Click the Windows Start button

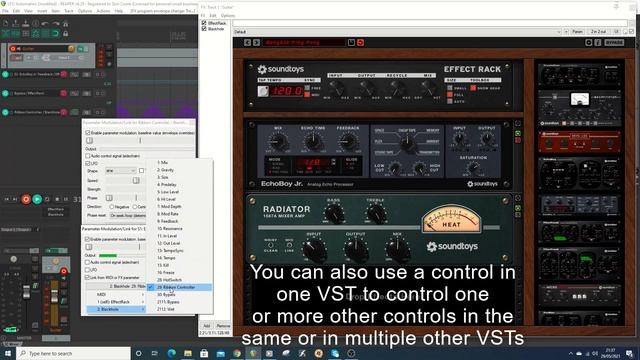[8, 353]
